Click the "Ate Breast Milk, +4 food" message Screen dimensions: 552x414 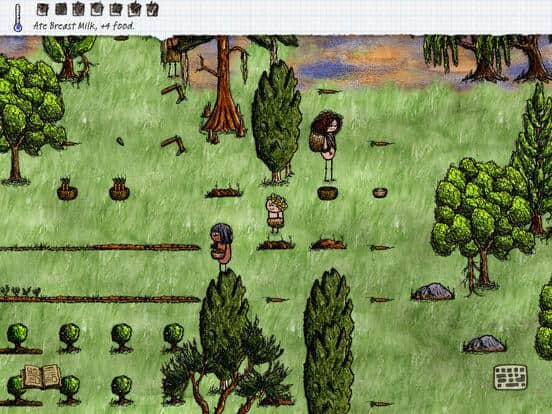tap(84, 26)
